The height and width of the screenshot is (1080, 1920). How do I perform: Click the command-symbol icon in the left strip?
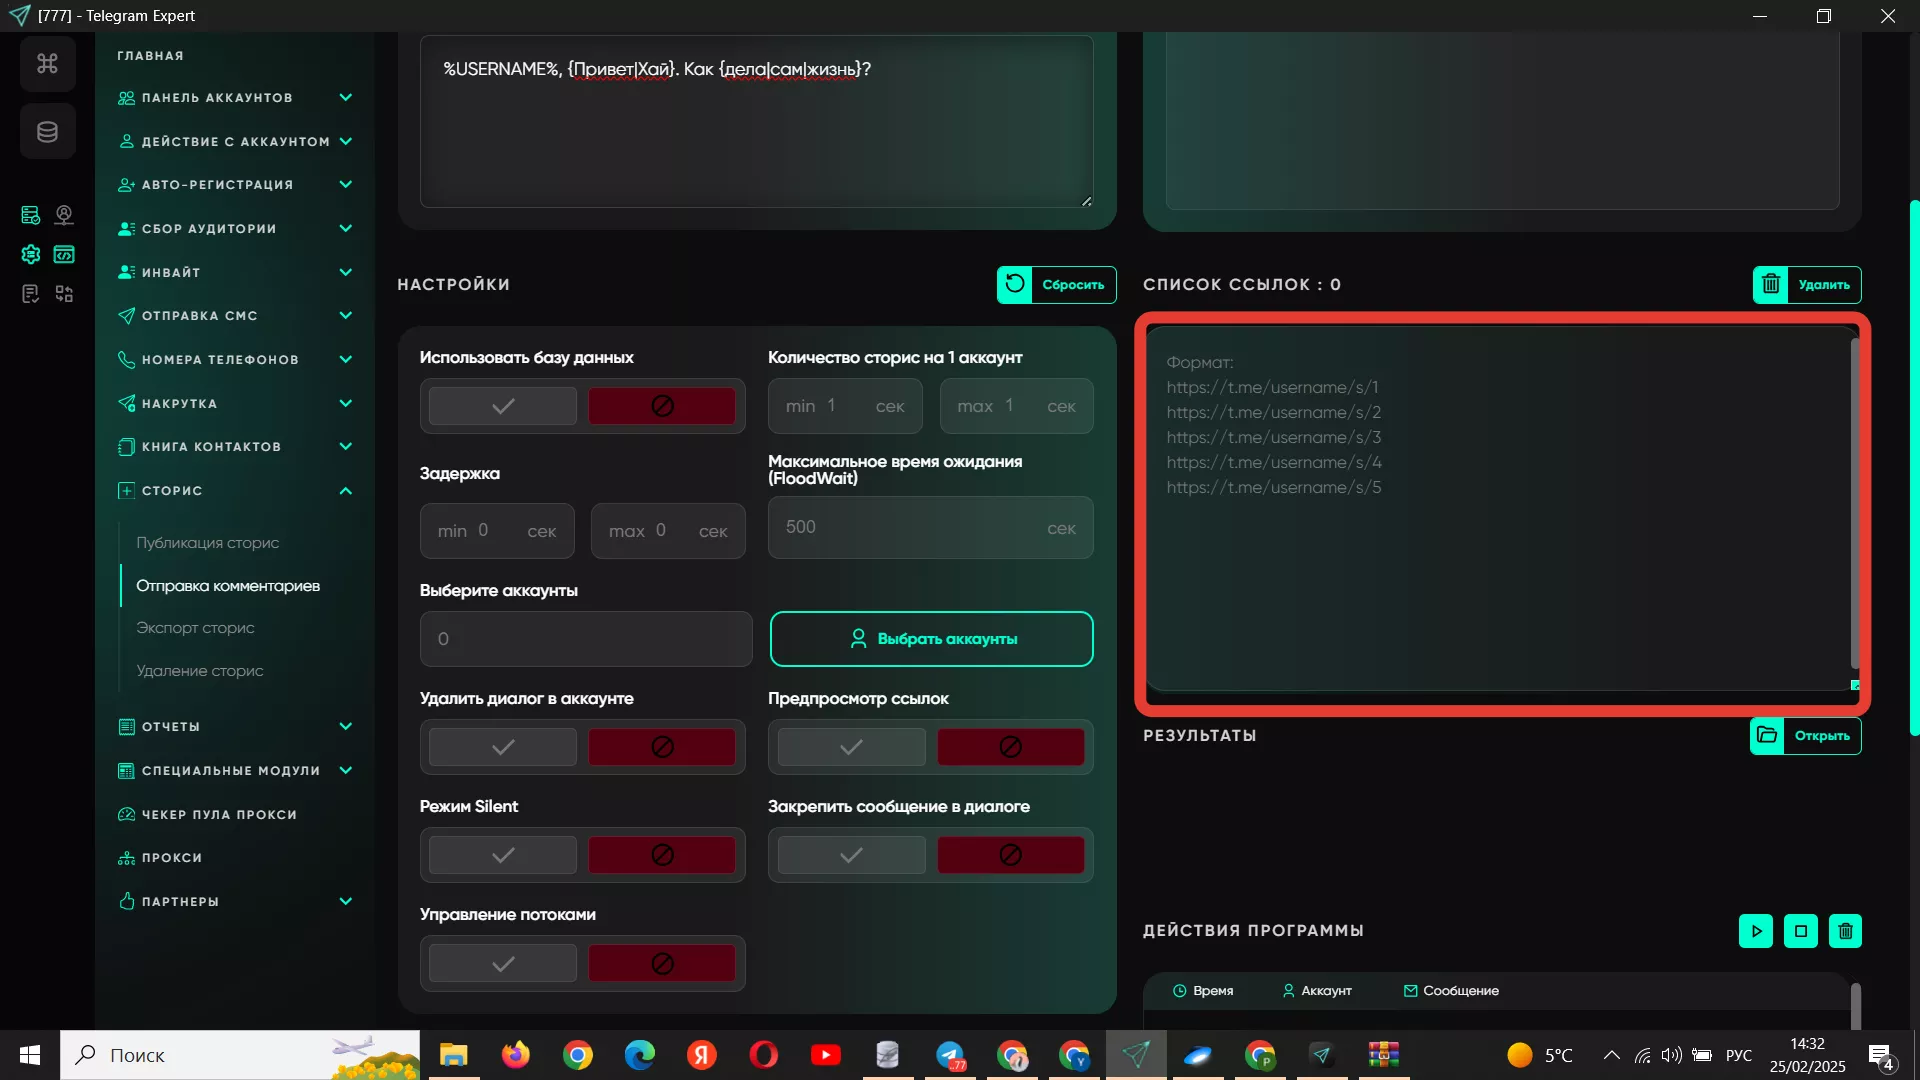[47, 64]
